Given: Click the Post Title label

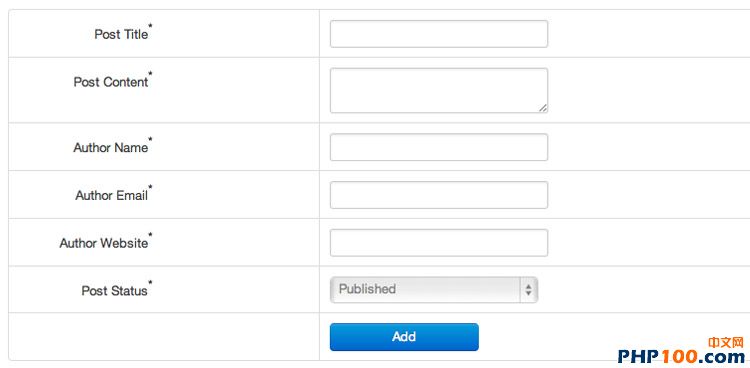Looking at the screenshot, I should tap(121, 34).
